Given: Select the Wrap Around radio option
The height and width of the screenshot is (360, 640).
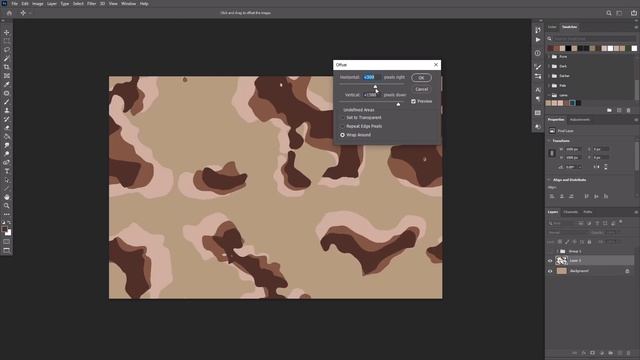Looking at the screenshot, I should pyautogui.click(x=342, y=135).
